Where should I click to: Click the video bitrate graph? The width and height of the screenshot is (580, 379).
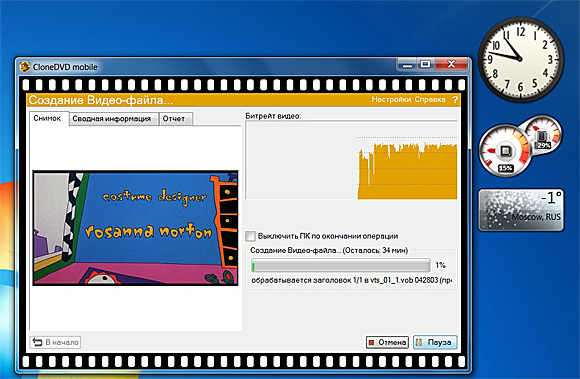tap(351, 160)
